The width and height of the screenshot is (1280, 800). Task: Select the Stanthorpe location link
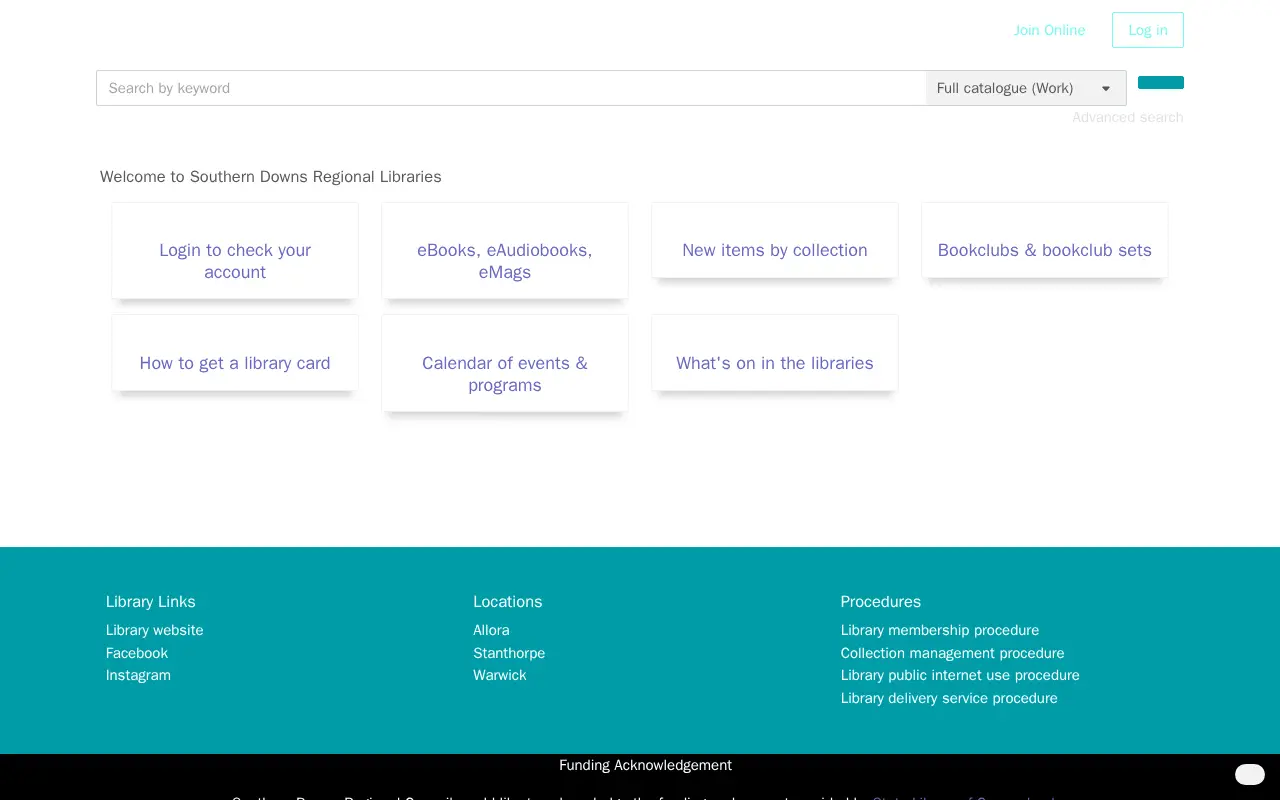(x=509, y=653)
